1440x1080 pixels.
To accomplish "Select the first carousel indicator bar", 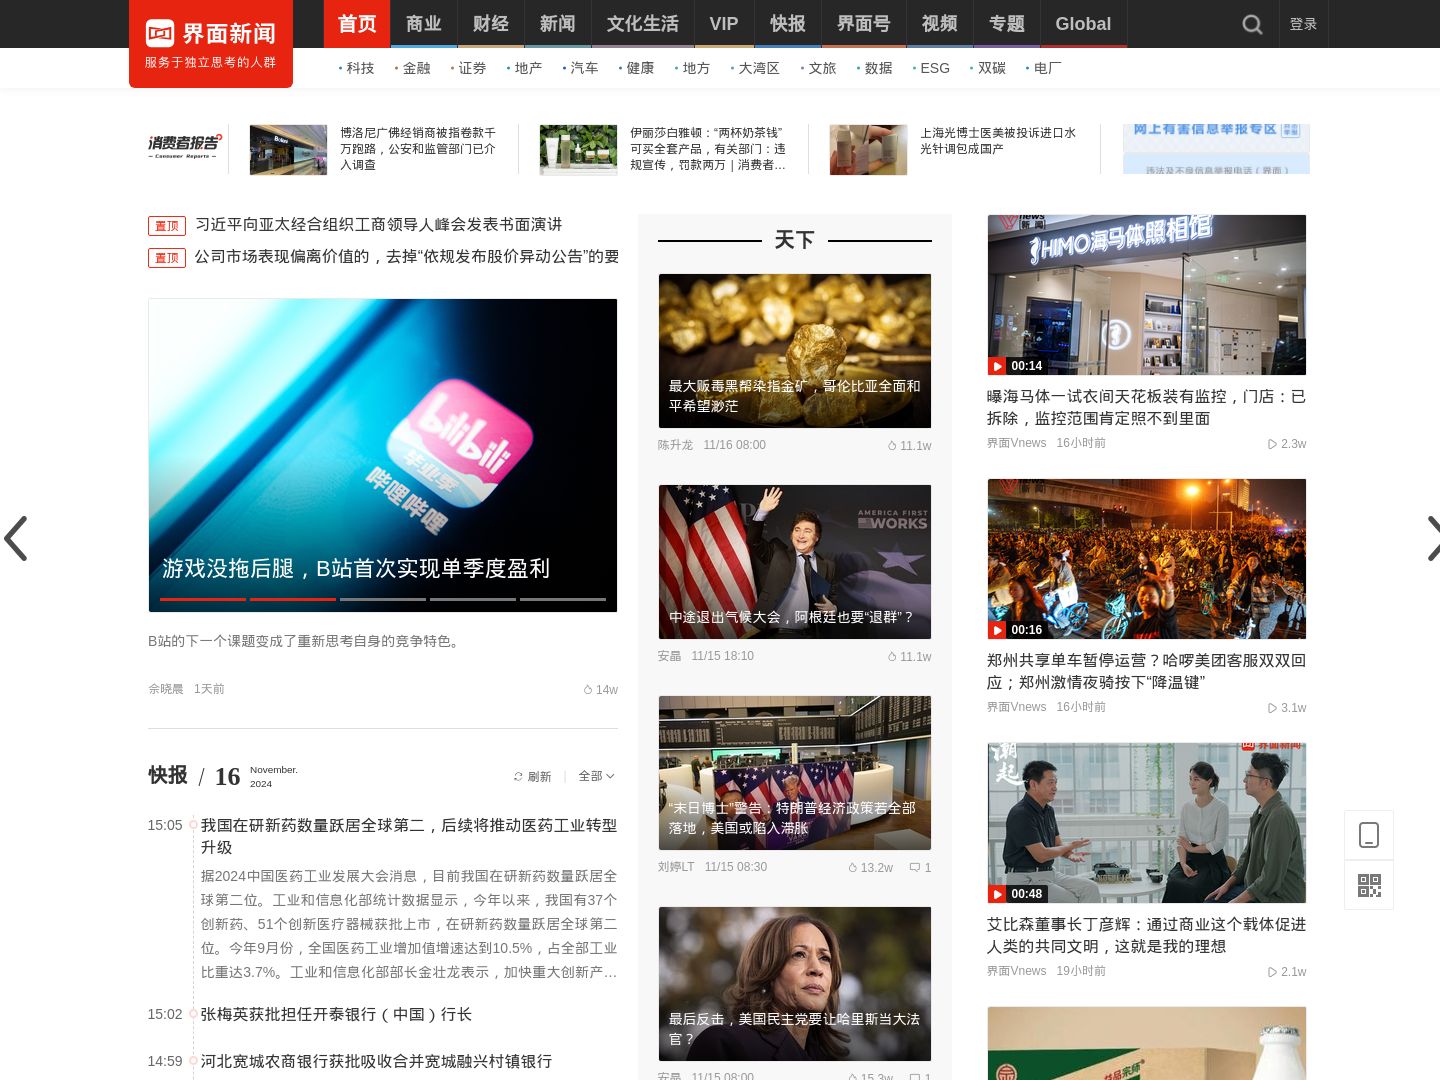I will coord(203,599).
